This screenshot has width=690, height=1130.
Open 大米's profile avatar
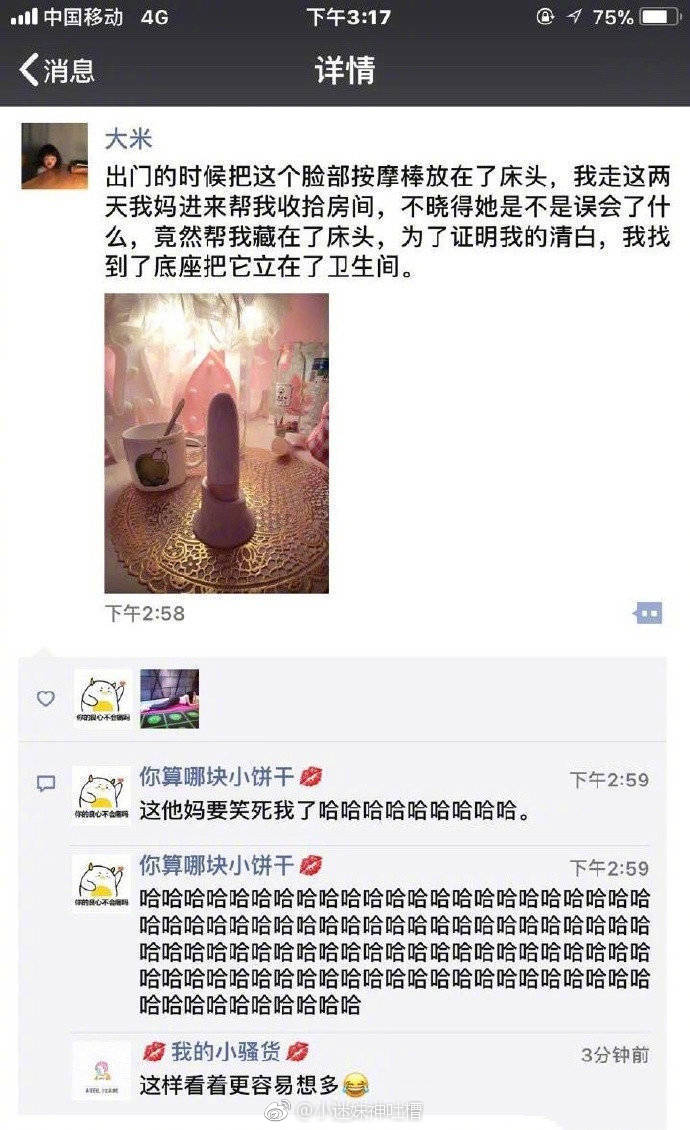pyautogui.click(x=55, y=156)
